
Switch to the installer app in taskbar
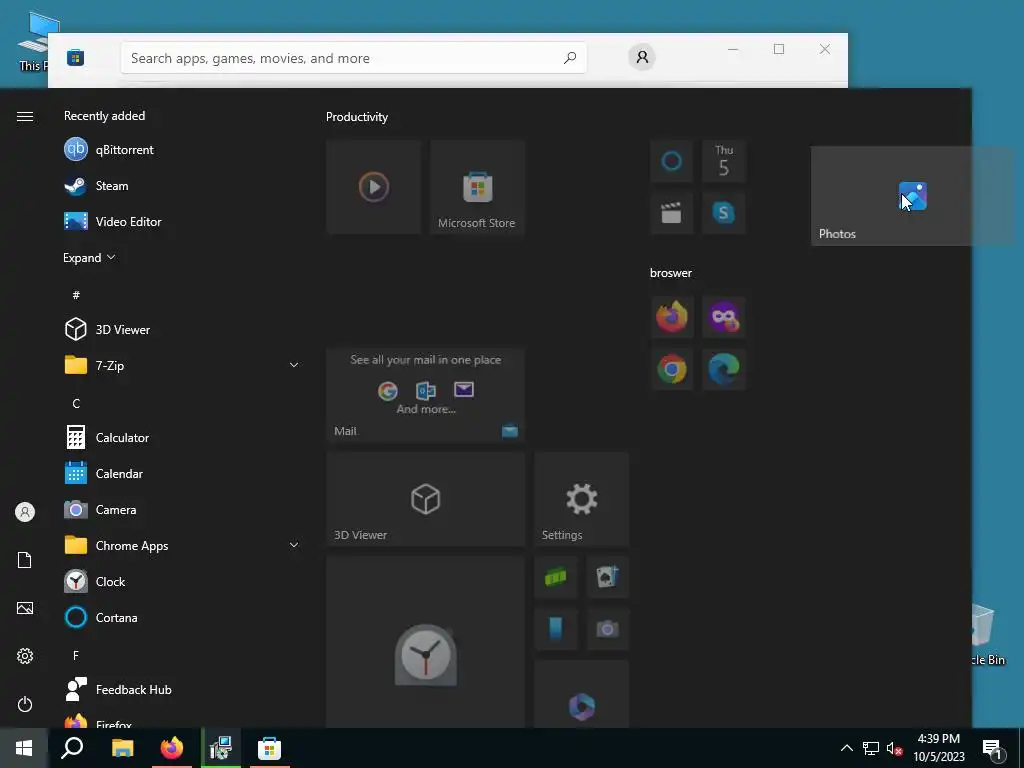point(221,748)
